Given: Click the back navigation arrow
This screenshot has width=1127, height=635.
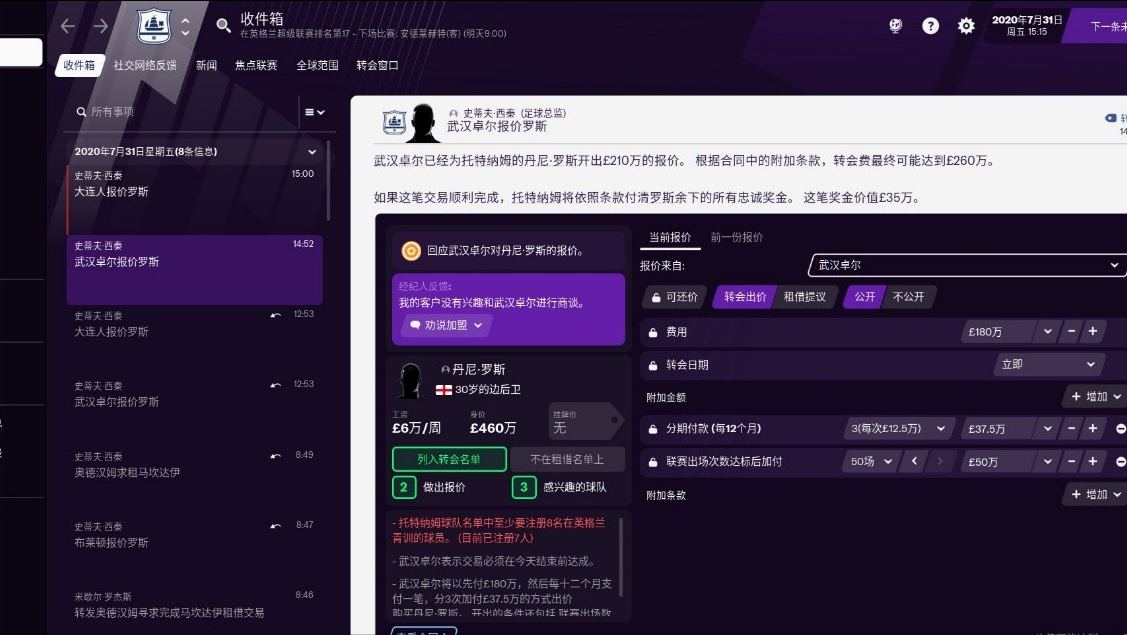Looking at the screenshot, I should tap(67, 26).
